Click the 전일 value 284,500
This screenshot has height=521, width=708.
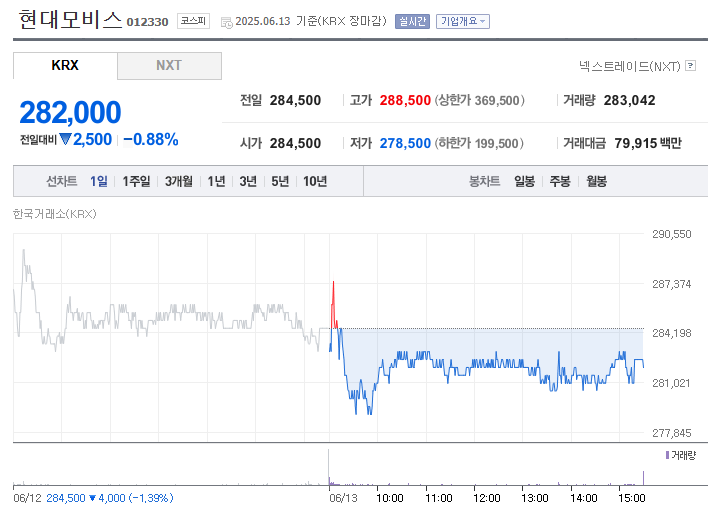pos(295,100)
